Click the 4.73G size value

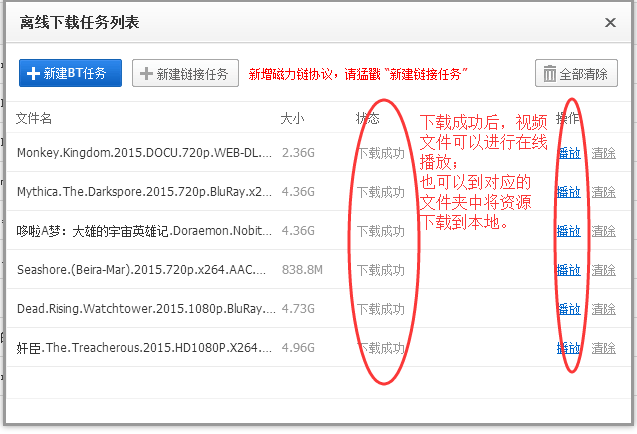tap(298, 309)
